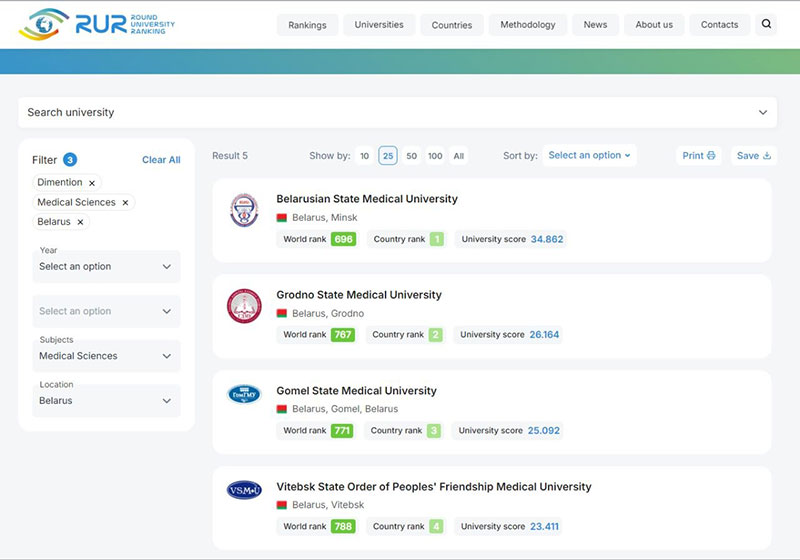Click world rank badge 767

coord(342,335)
